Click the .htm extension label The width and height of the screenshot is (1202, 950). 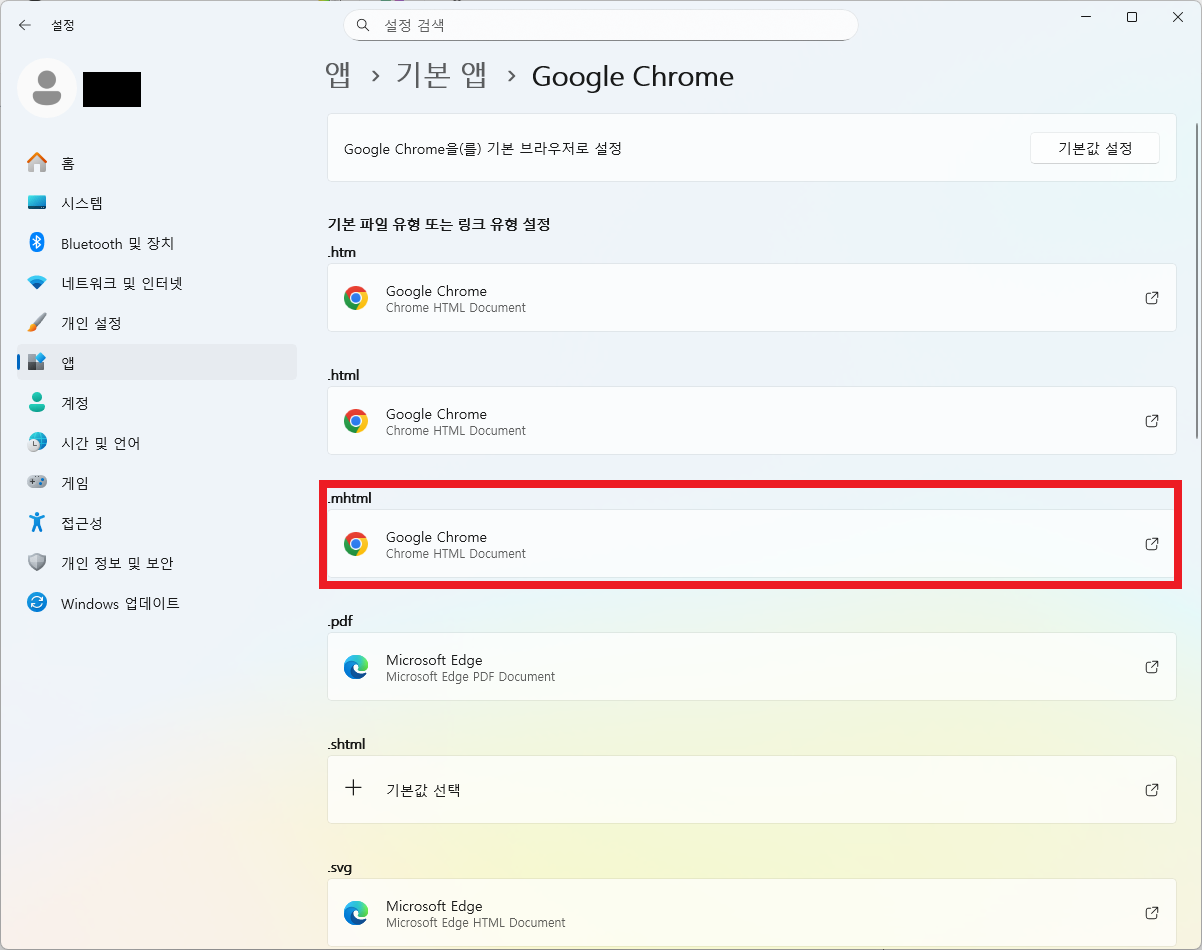coord(342,252)
